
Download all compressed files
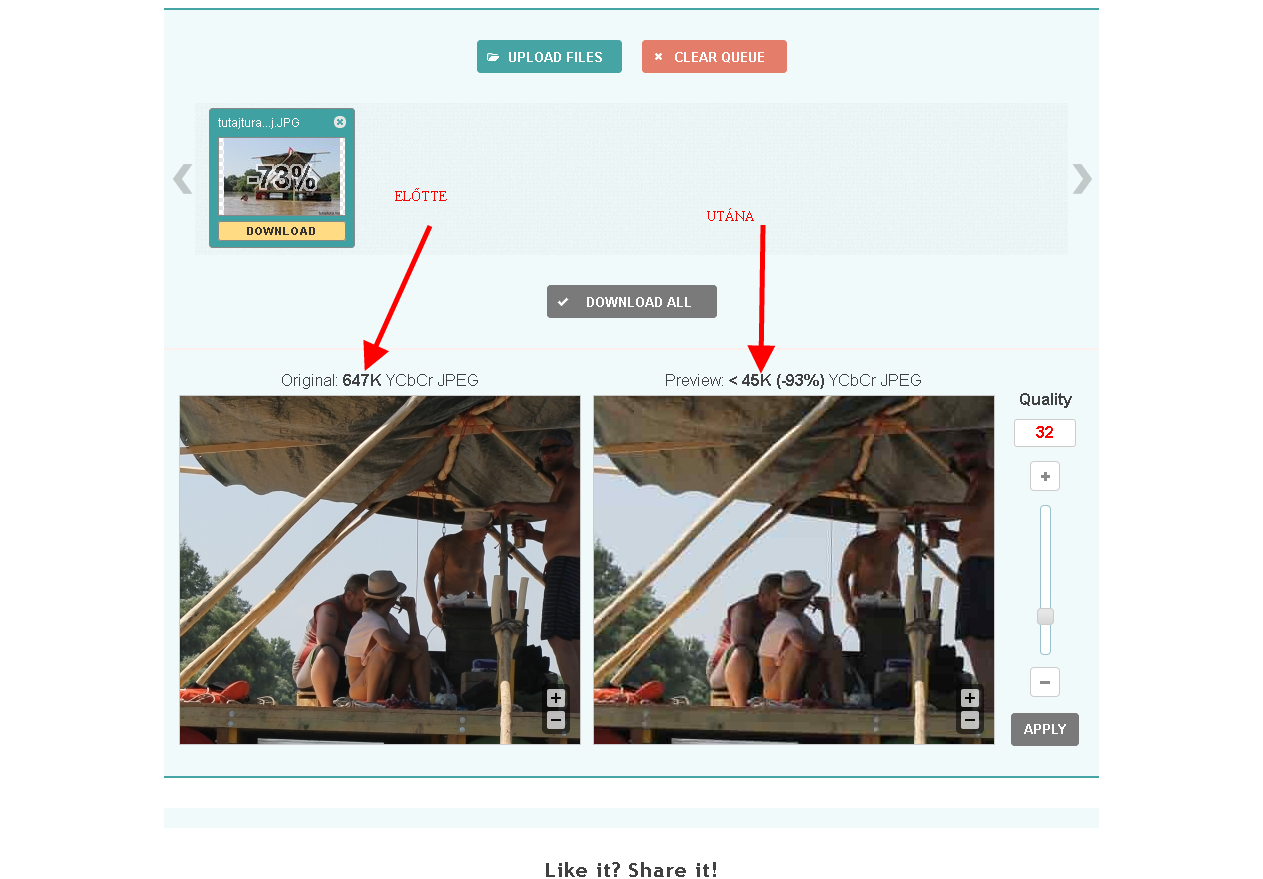(x=631, y=302)
